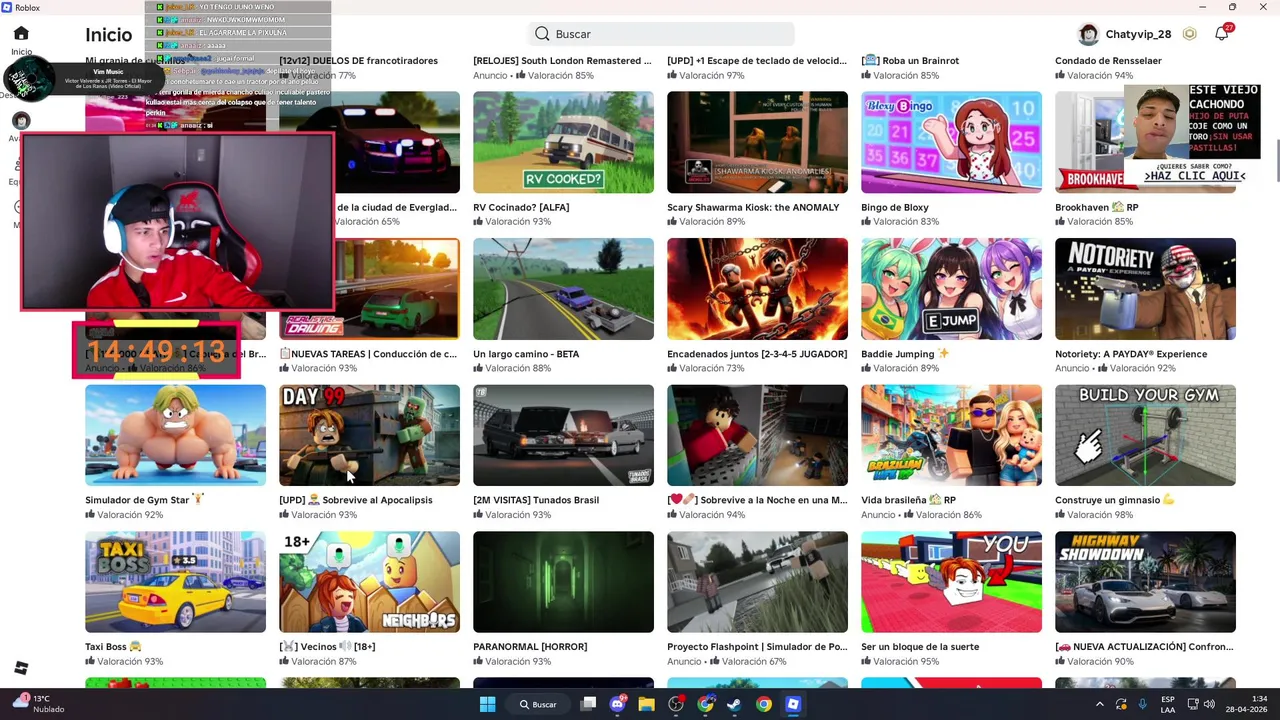Show hidden system tray icons chevron
This screenshot has width=1280, height=720.
pos(1099,704)
